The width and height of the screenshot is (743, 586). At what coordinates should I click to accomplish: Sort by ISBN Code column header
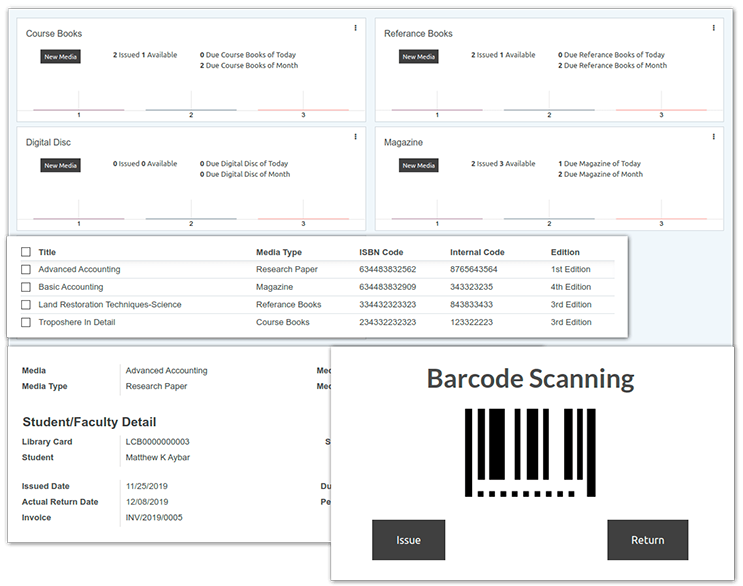tap(381, 252)
